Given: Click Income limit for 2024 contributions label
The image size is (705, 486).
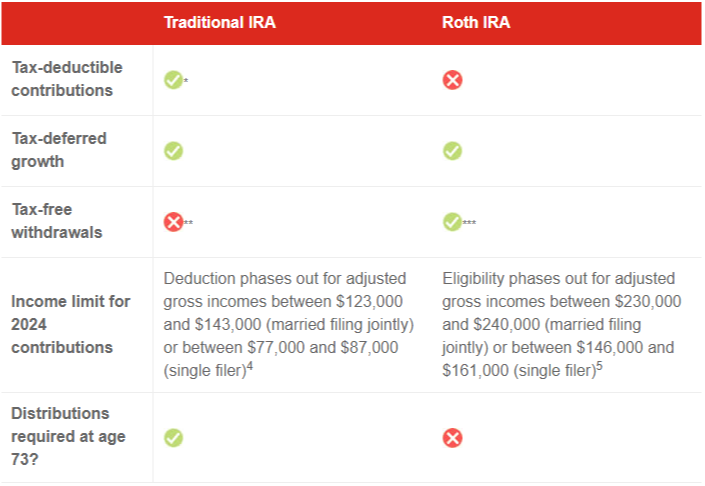Looking at the screenshot, I should pyautogui.click(x=71, y=324).
